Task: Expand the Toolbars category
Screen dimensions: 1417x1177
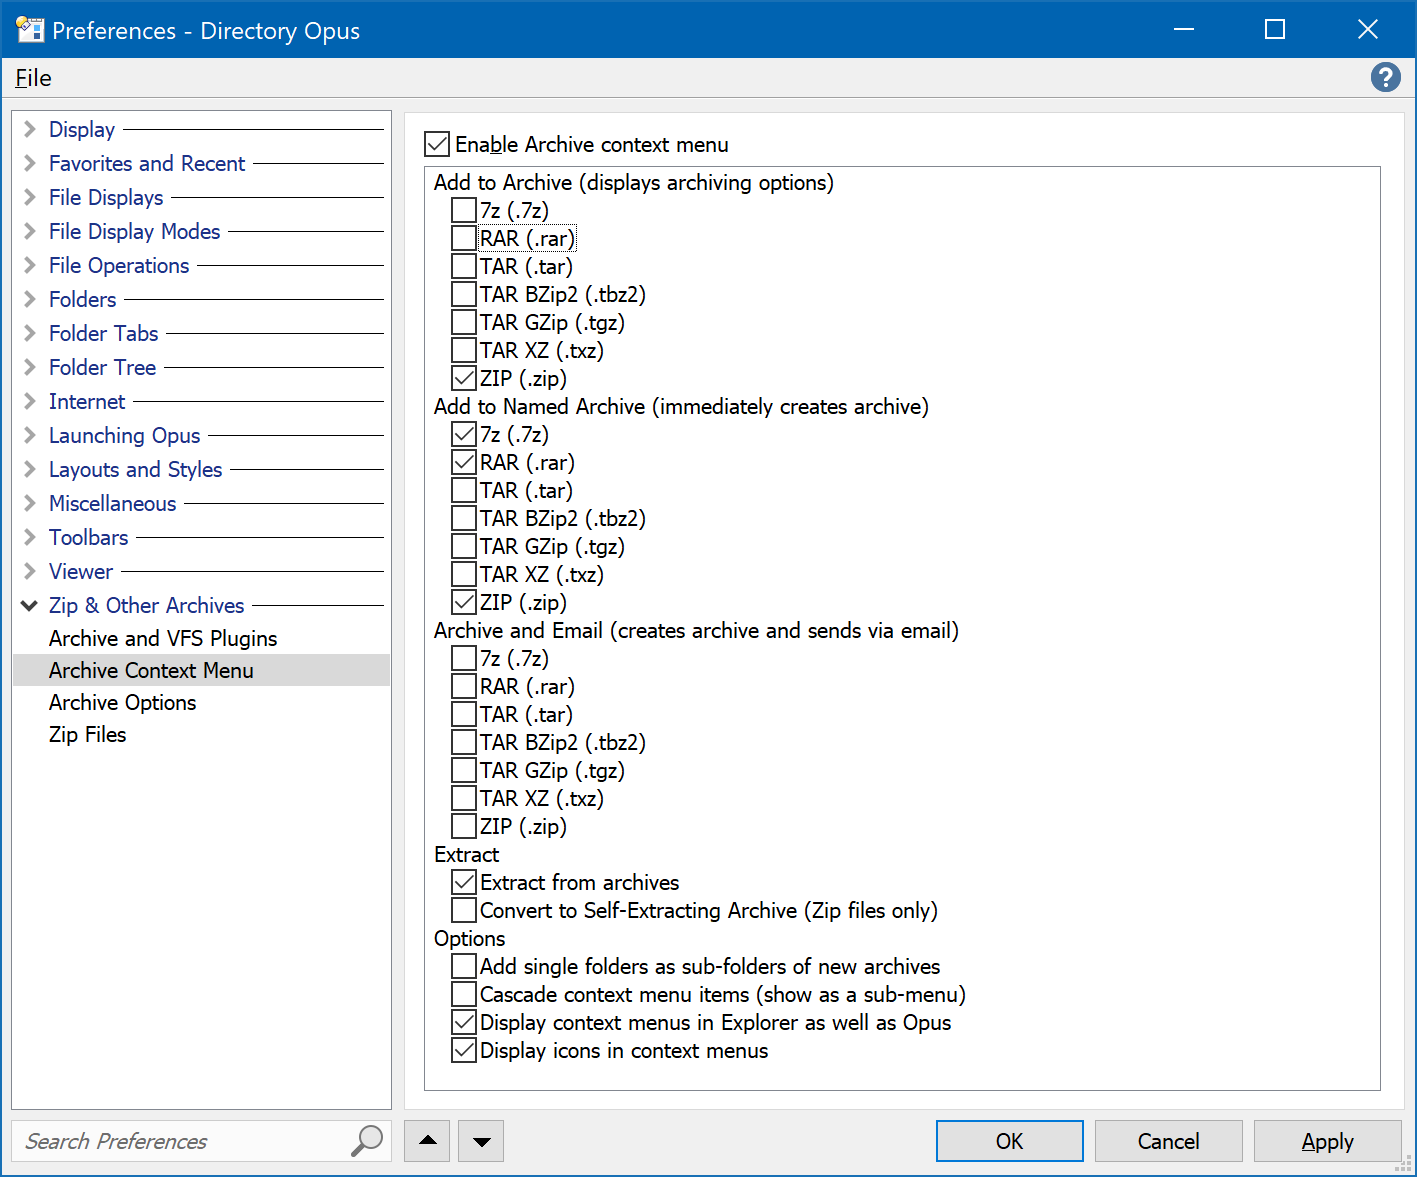Action: 29,537
